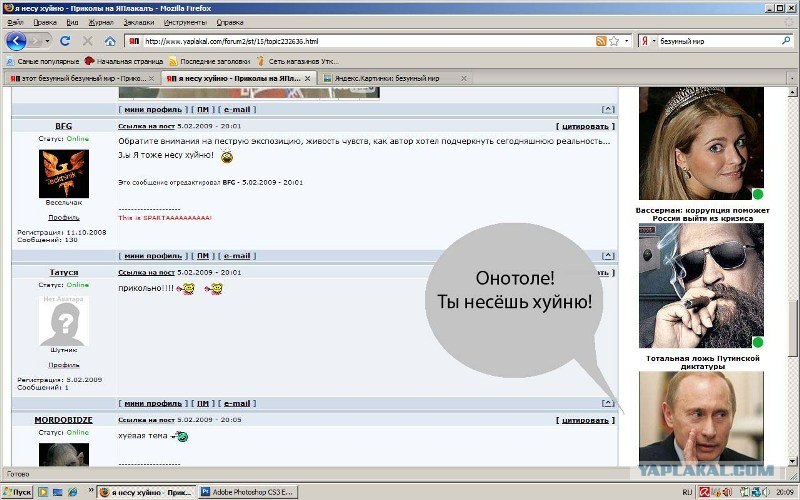
Task: Bookmark this page with the star icon
Action: coord(614,41)
